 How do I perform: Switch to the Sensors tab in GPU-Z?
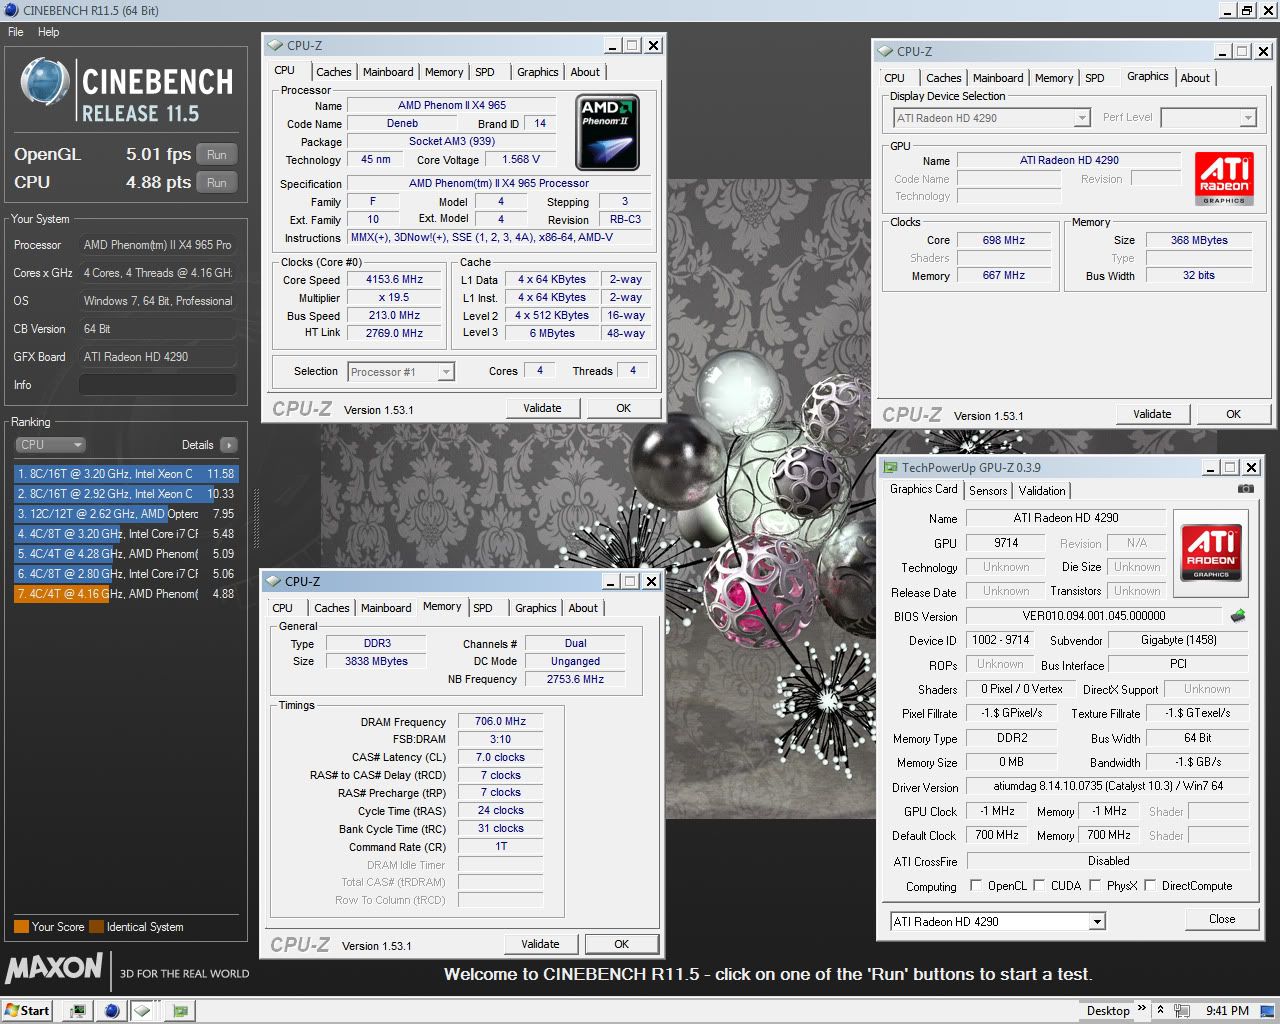pos(987,491)
